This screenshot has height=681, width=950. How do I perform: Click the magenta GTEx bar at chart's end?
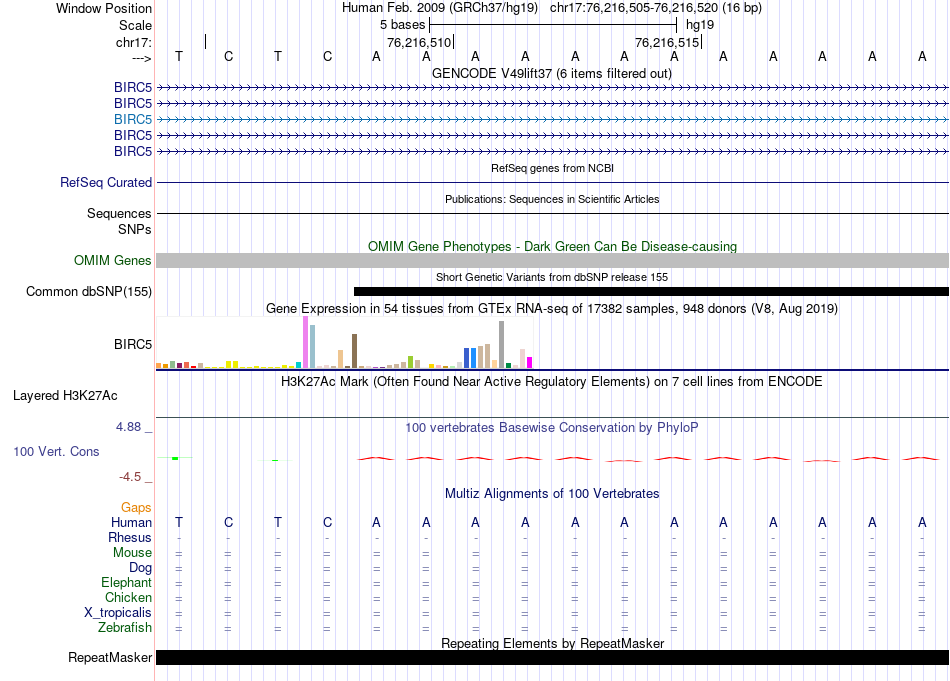(530, 363)
